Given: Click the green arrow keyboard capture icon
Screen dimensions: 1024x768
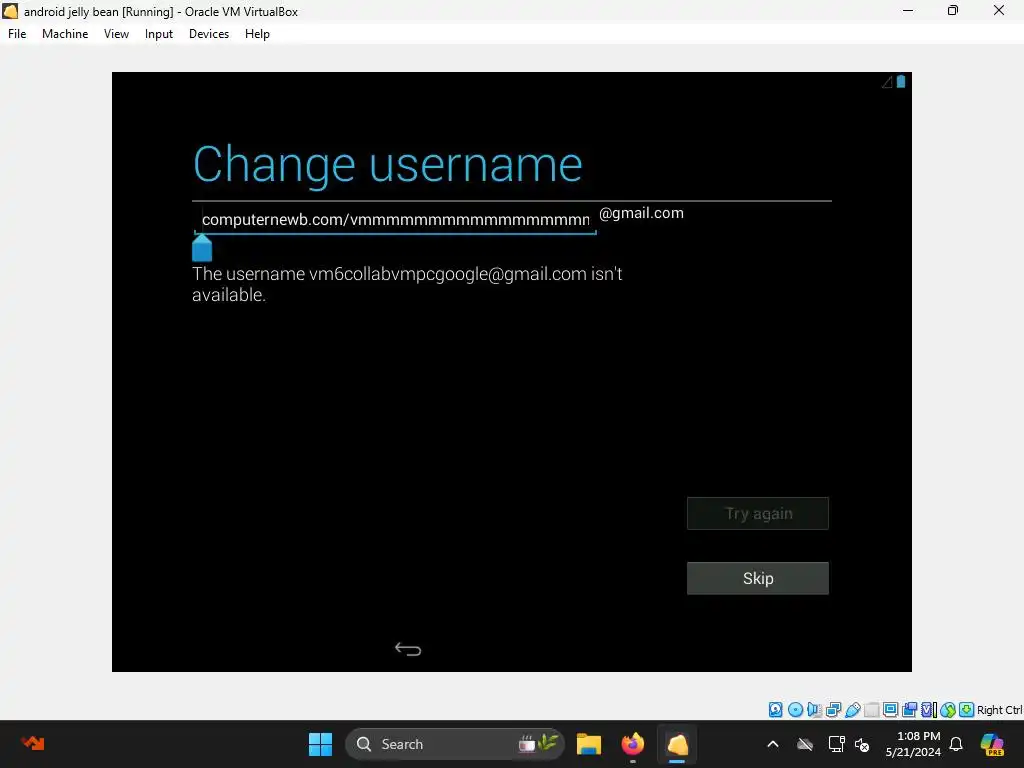Looking at the screenshot, I should (967, 710).
